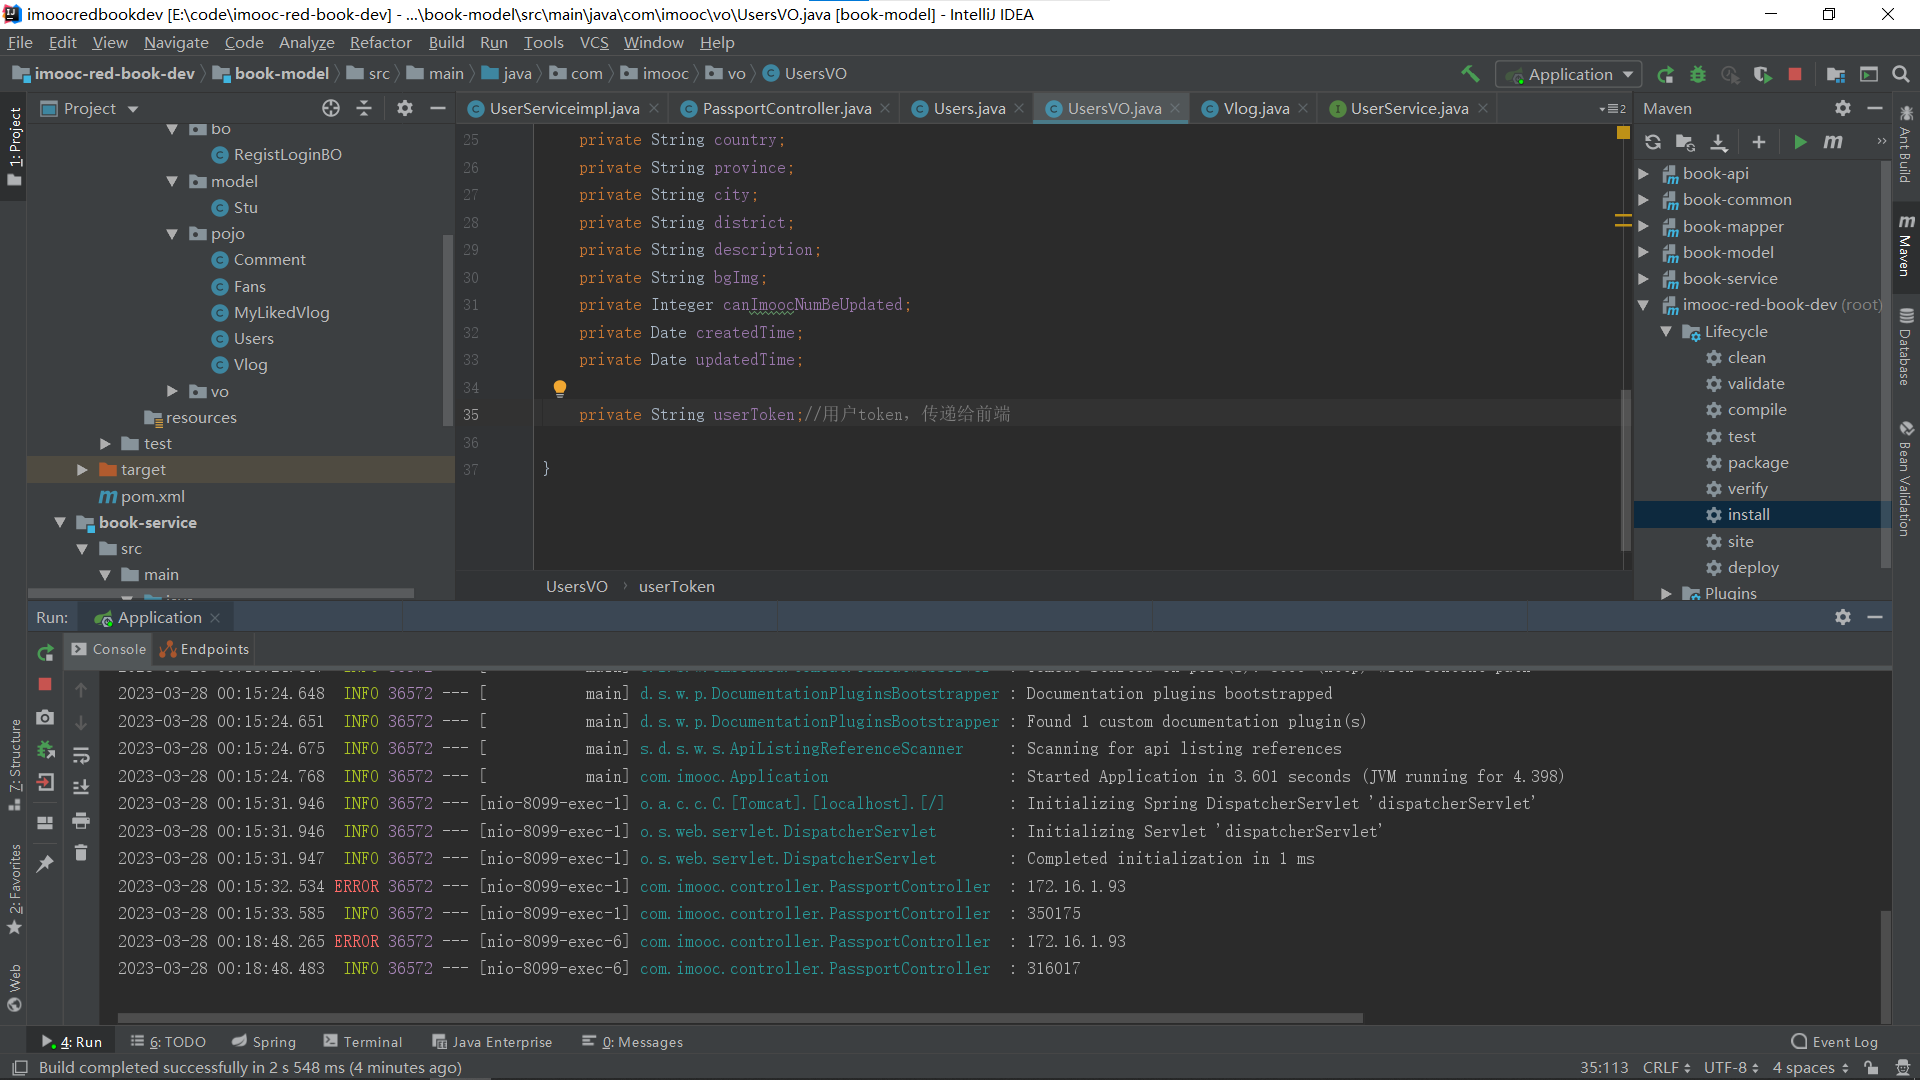
Task: Click the console horizontal scrollbar
Action: 740,1019
